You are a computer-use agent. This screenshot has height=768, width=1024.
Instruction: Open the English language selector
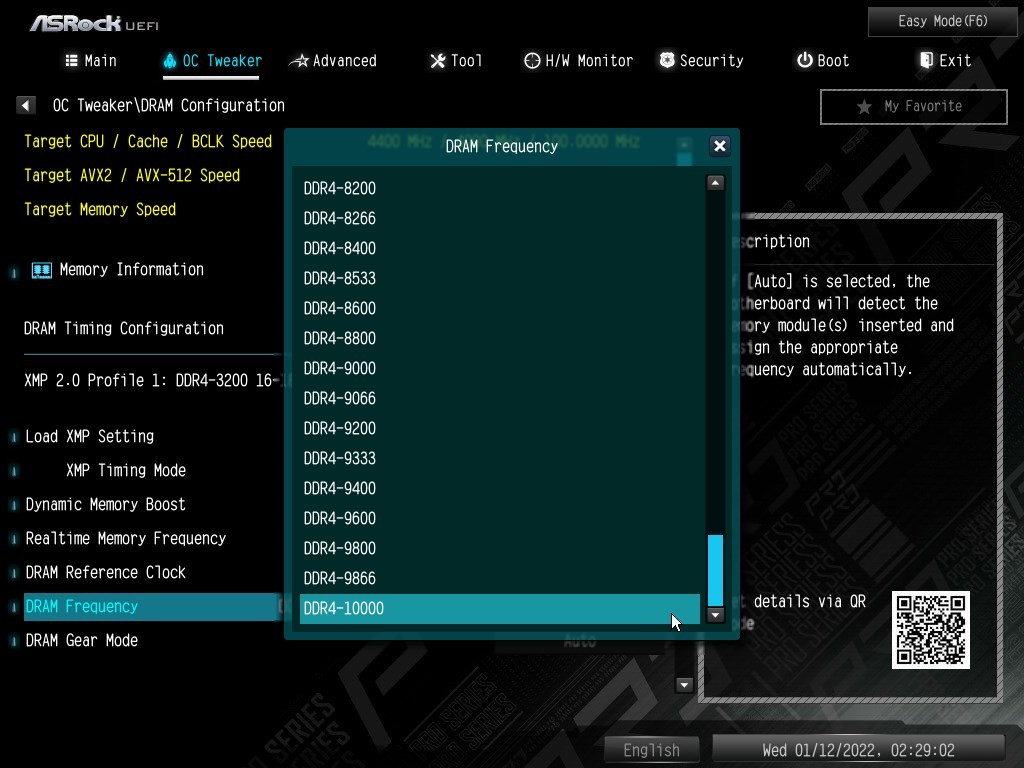point(651,750)
